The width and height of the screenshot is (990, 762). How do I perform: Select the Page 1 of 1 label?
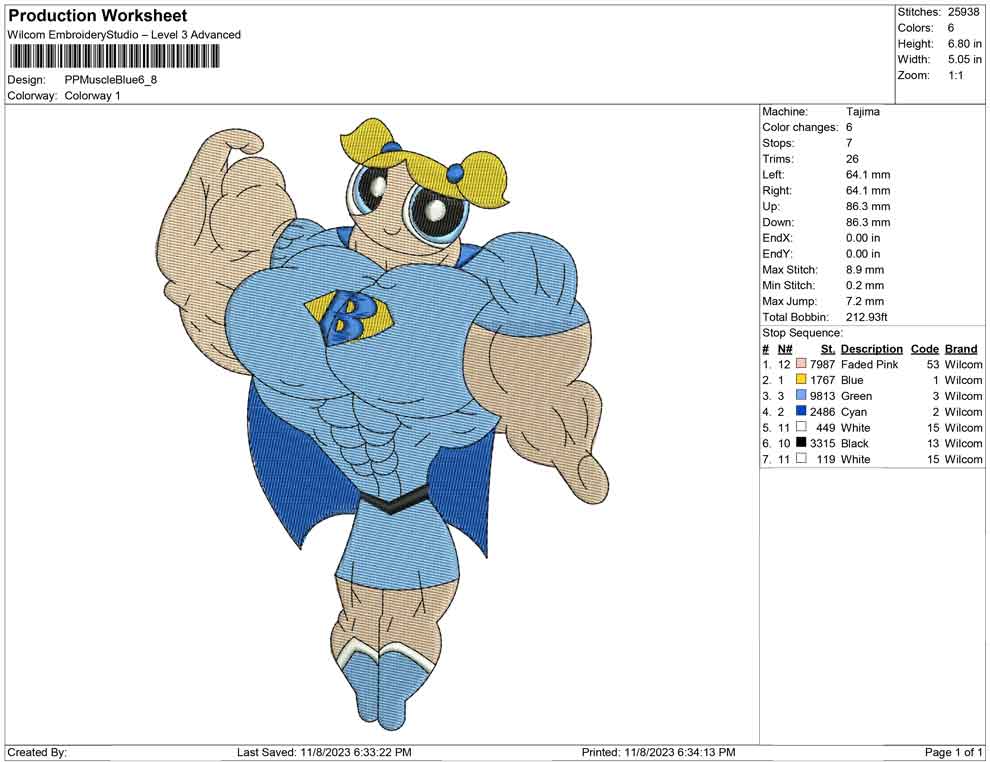pyautogui.click(x=951, y=752)
